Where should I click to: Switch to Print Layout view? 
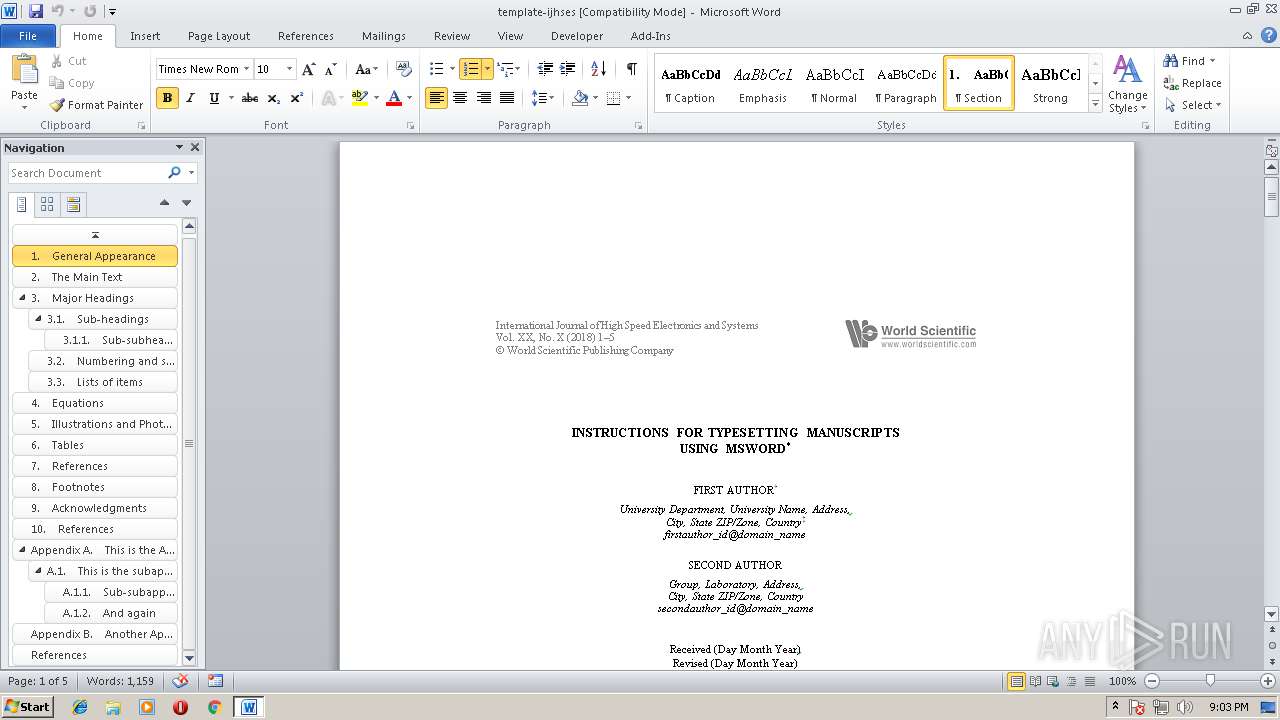[x=1016, y=681]
